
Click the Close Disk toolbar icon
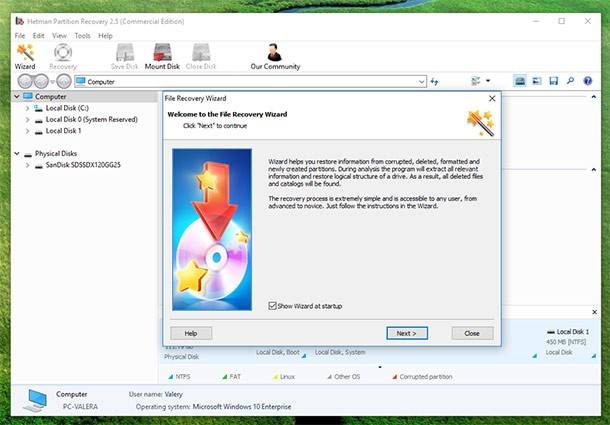(x=201, y=57)
